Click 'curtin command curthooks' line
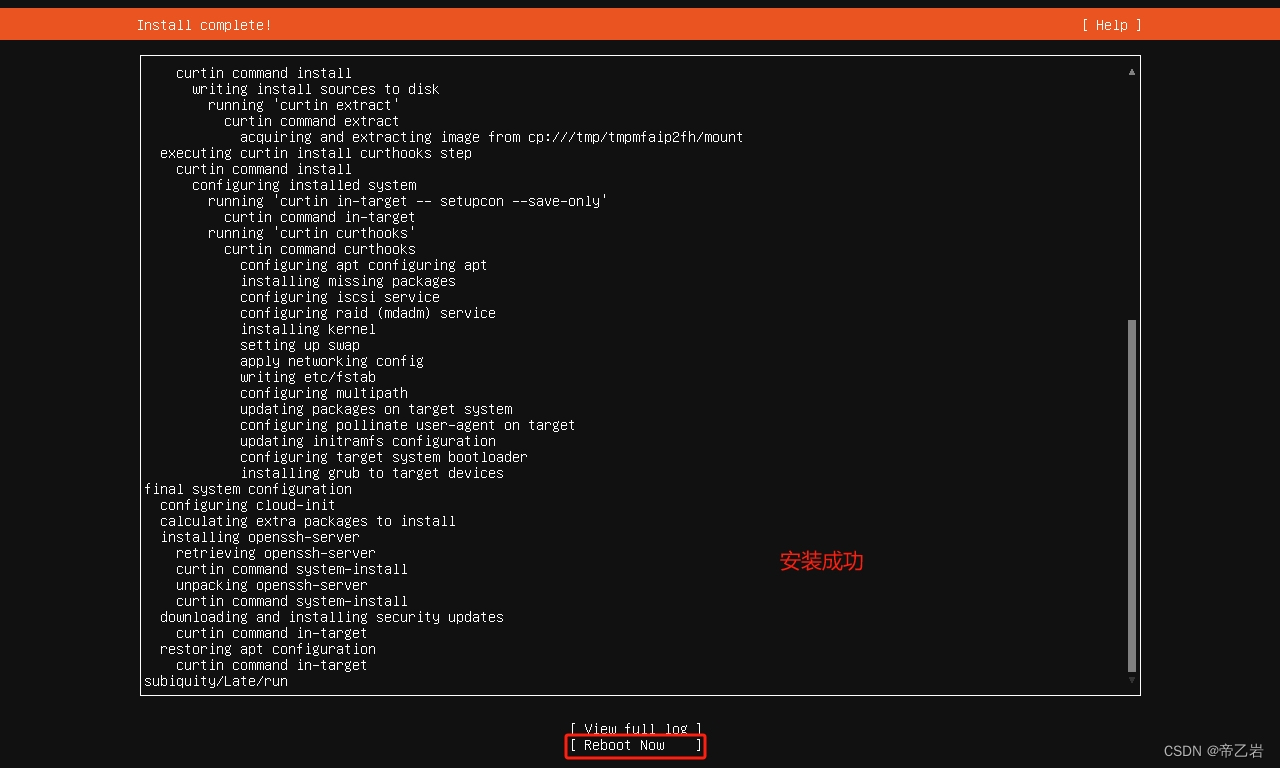 [x=320, y=249]
